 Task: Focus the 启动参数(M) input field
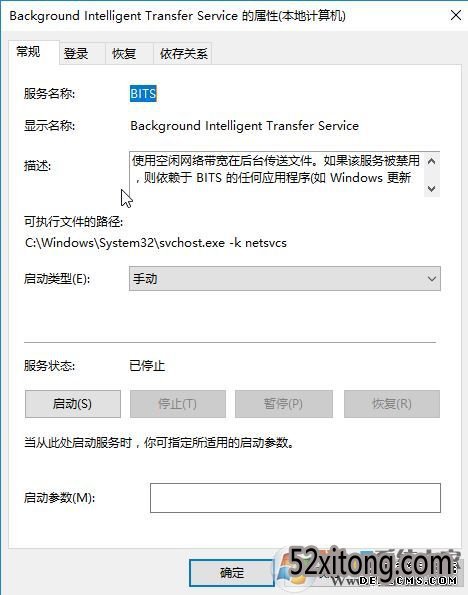pos(295,498)
